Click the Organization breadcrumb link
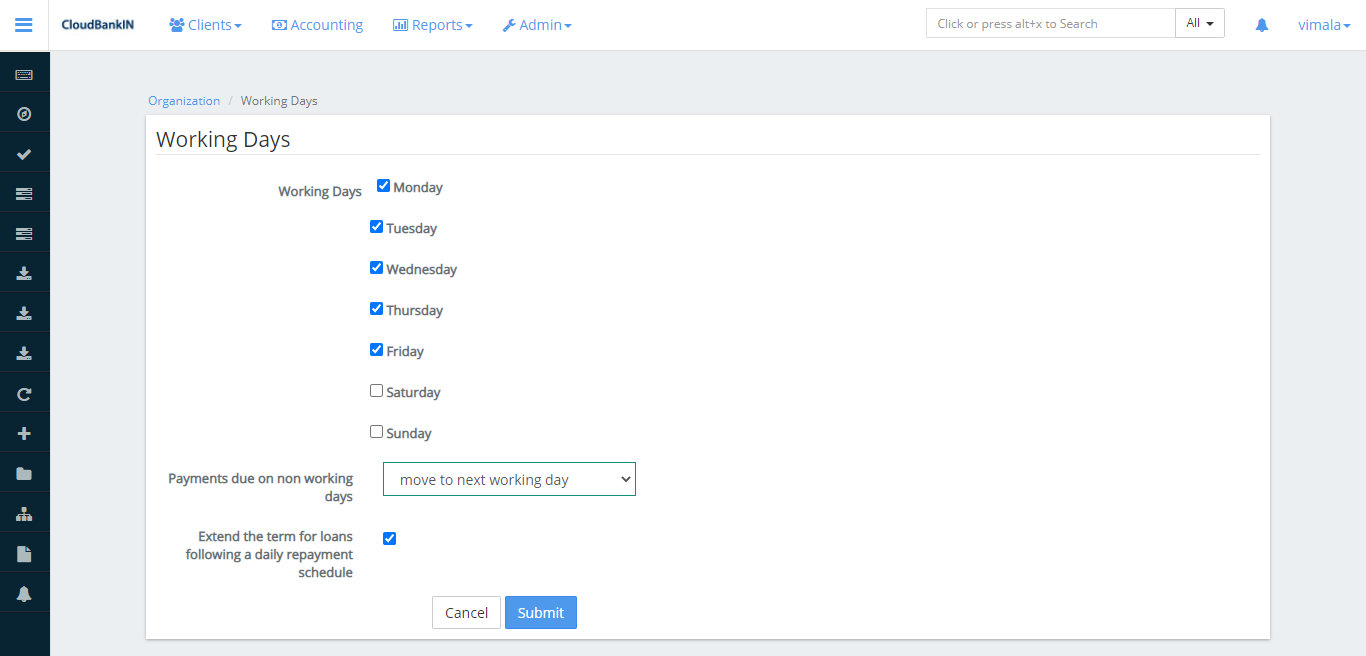Viewport: 1366px width, 656px height. 184,101
